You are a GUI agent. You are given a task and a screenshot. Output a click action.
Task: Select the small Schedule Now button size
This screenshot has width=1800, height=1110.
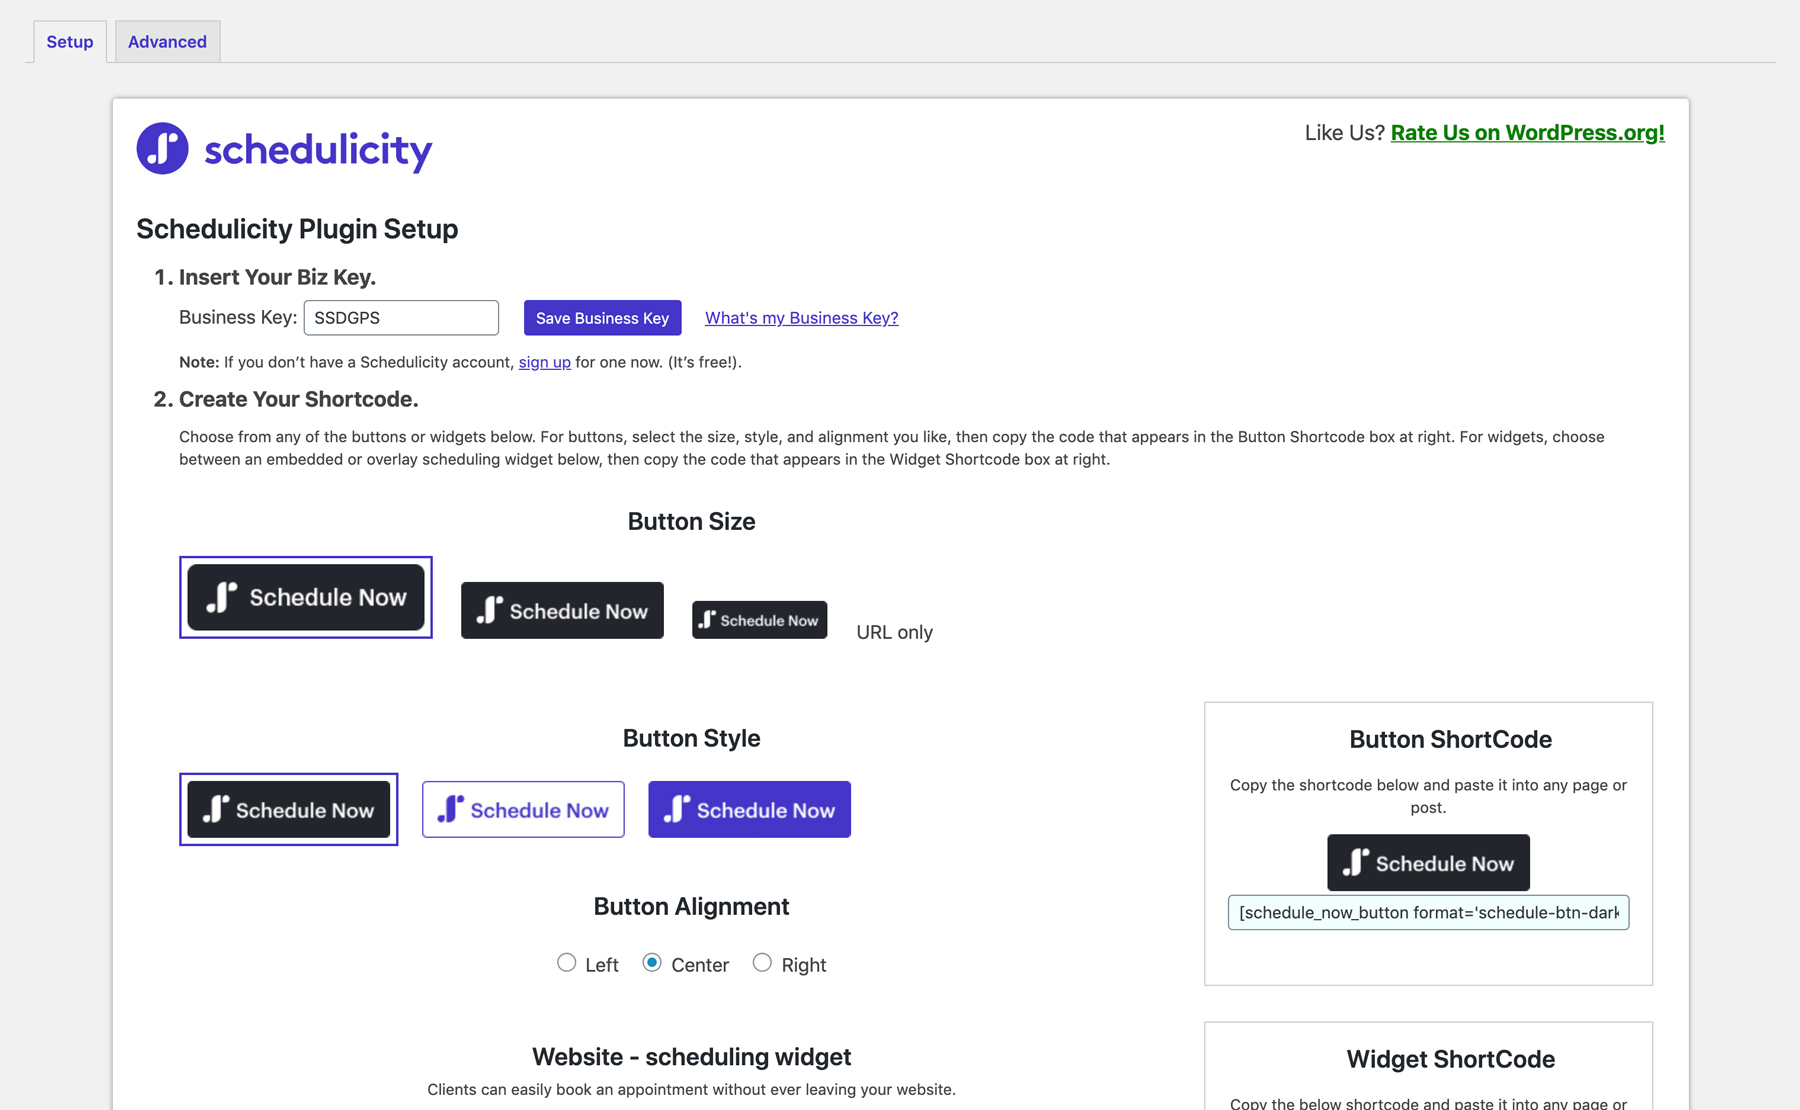[759, 620]
